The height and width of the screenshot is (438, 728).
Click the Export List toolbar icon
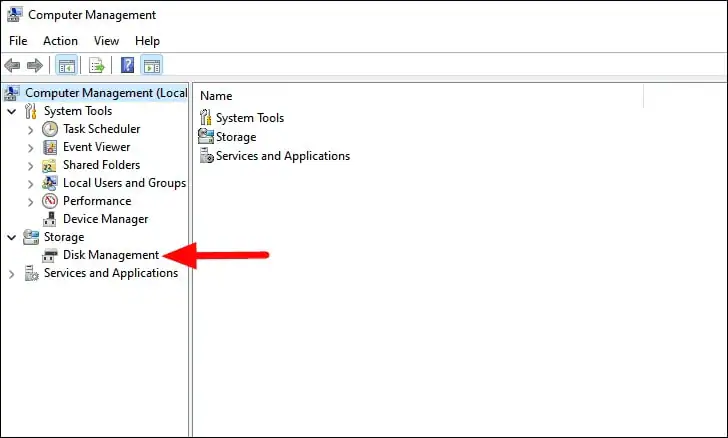click(x=97, y=66)
